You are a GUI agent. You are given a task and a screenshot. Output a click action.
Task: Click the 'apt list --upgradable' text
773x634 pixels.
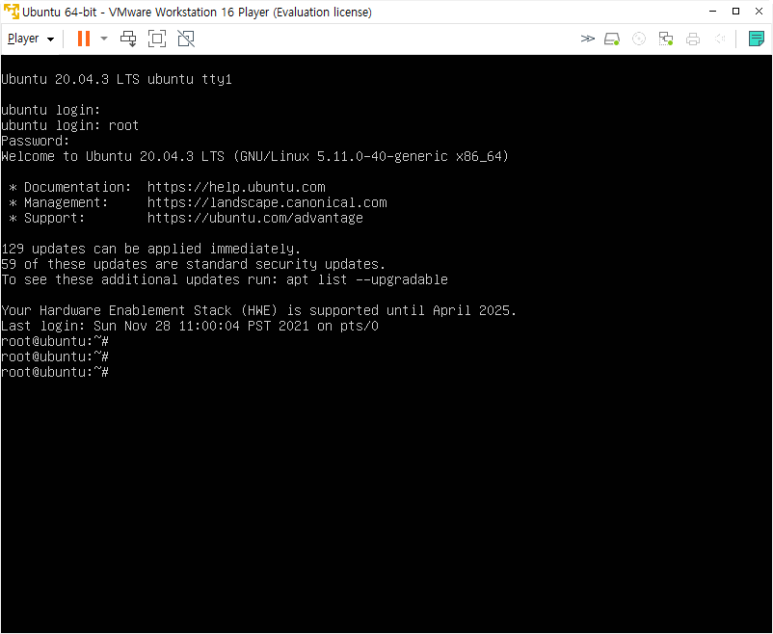point(367,280)
